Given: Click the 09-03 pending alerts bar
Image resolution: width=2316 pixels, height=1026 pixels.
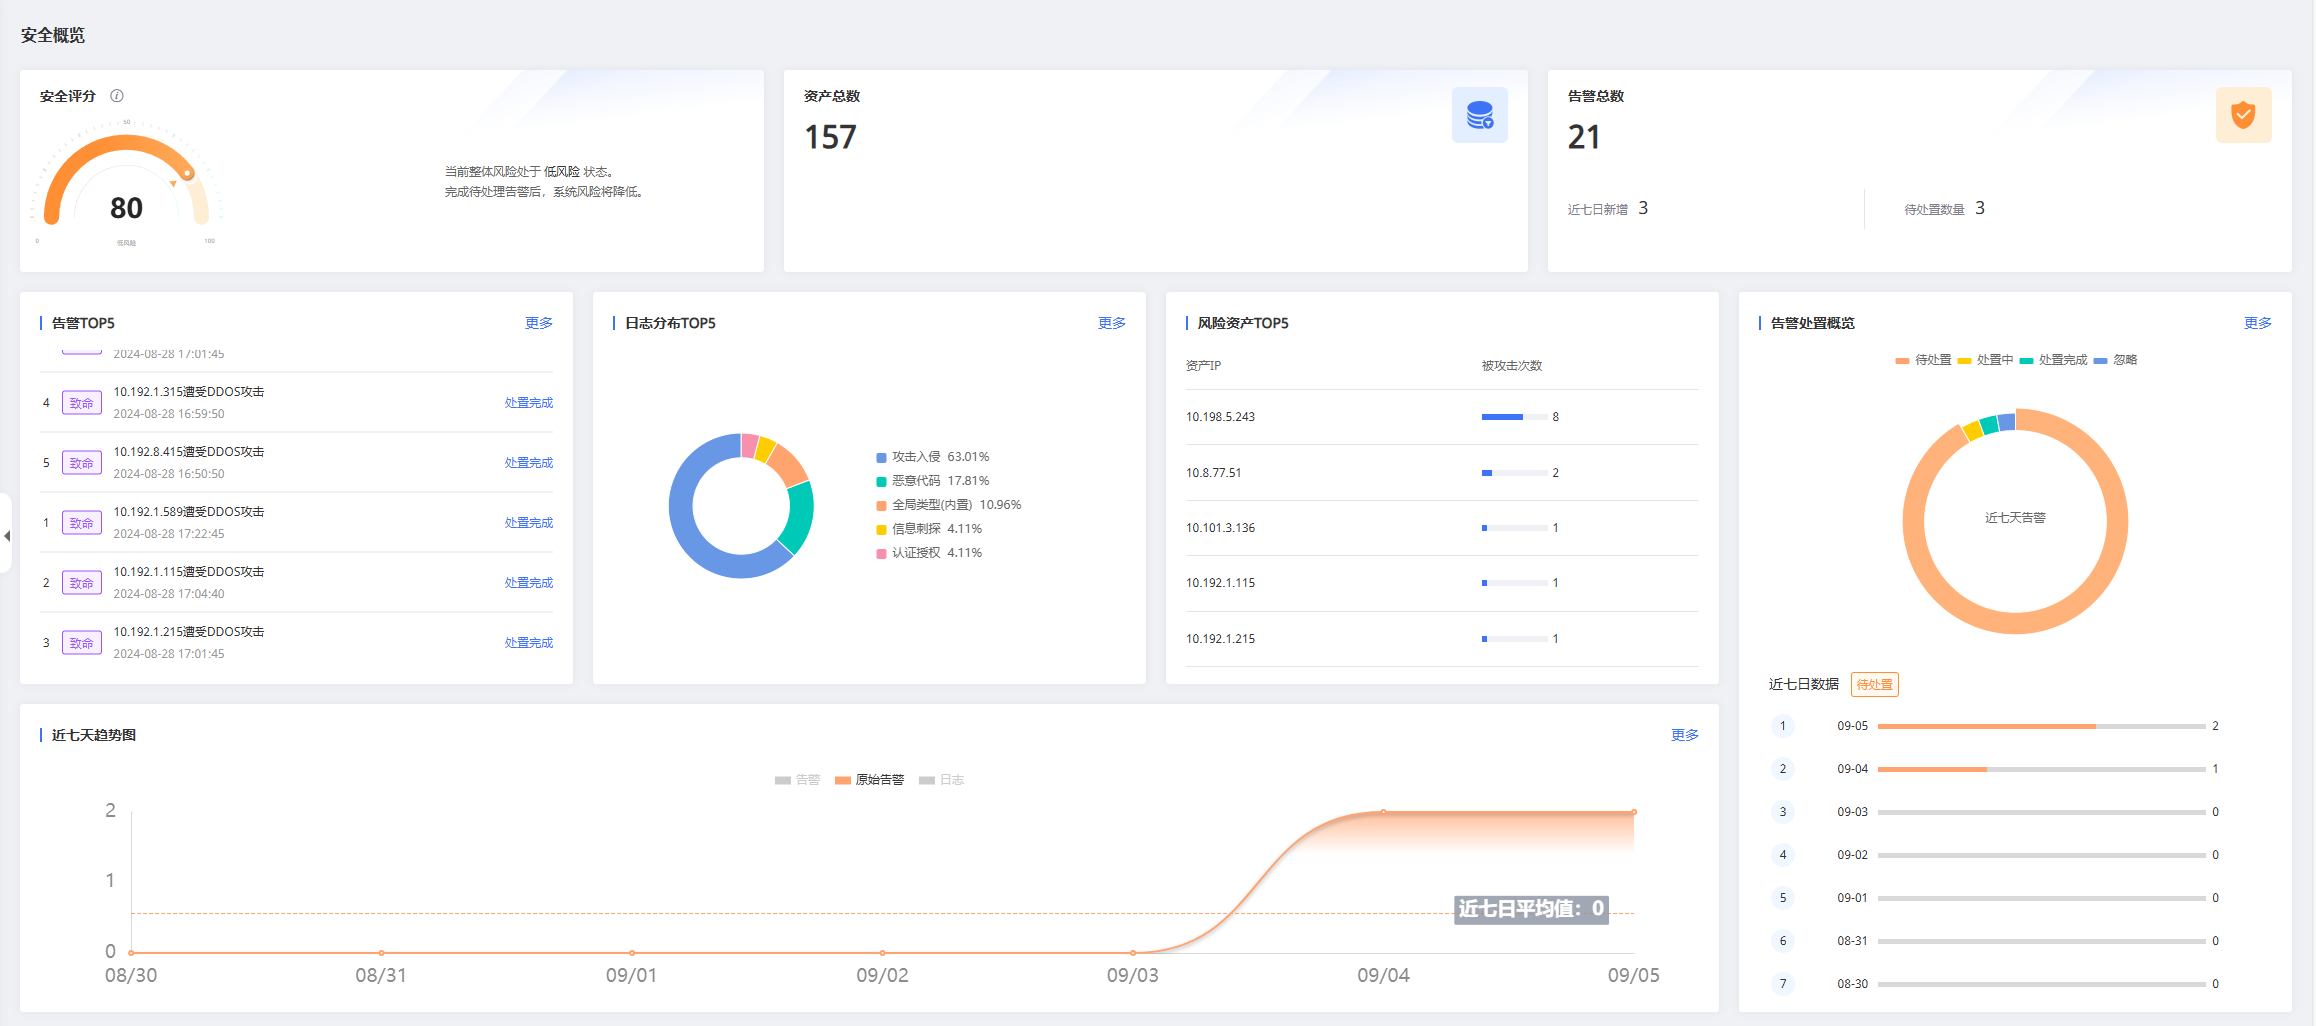Looking at the screenshot, I should coord(2041,812).
